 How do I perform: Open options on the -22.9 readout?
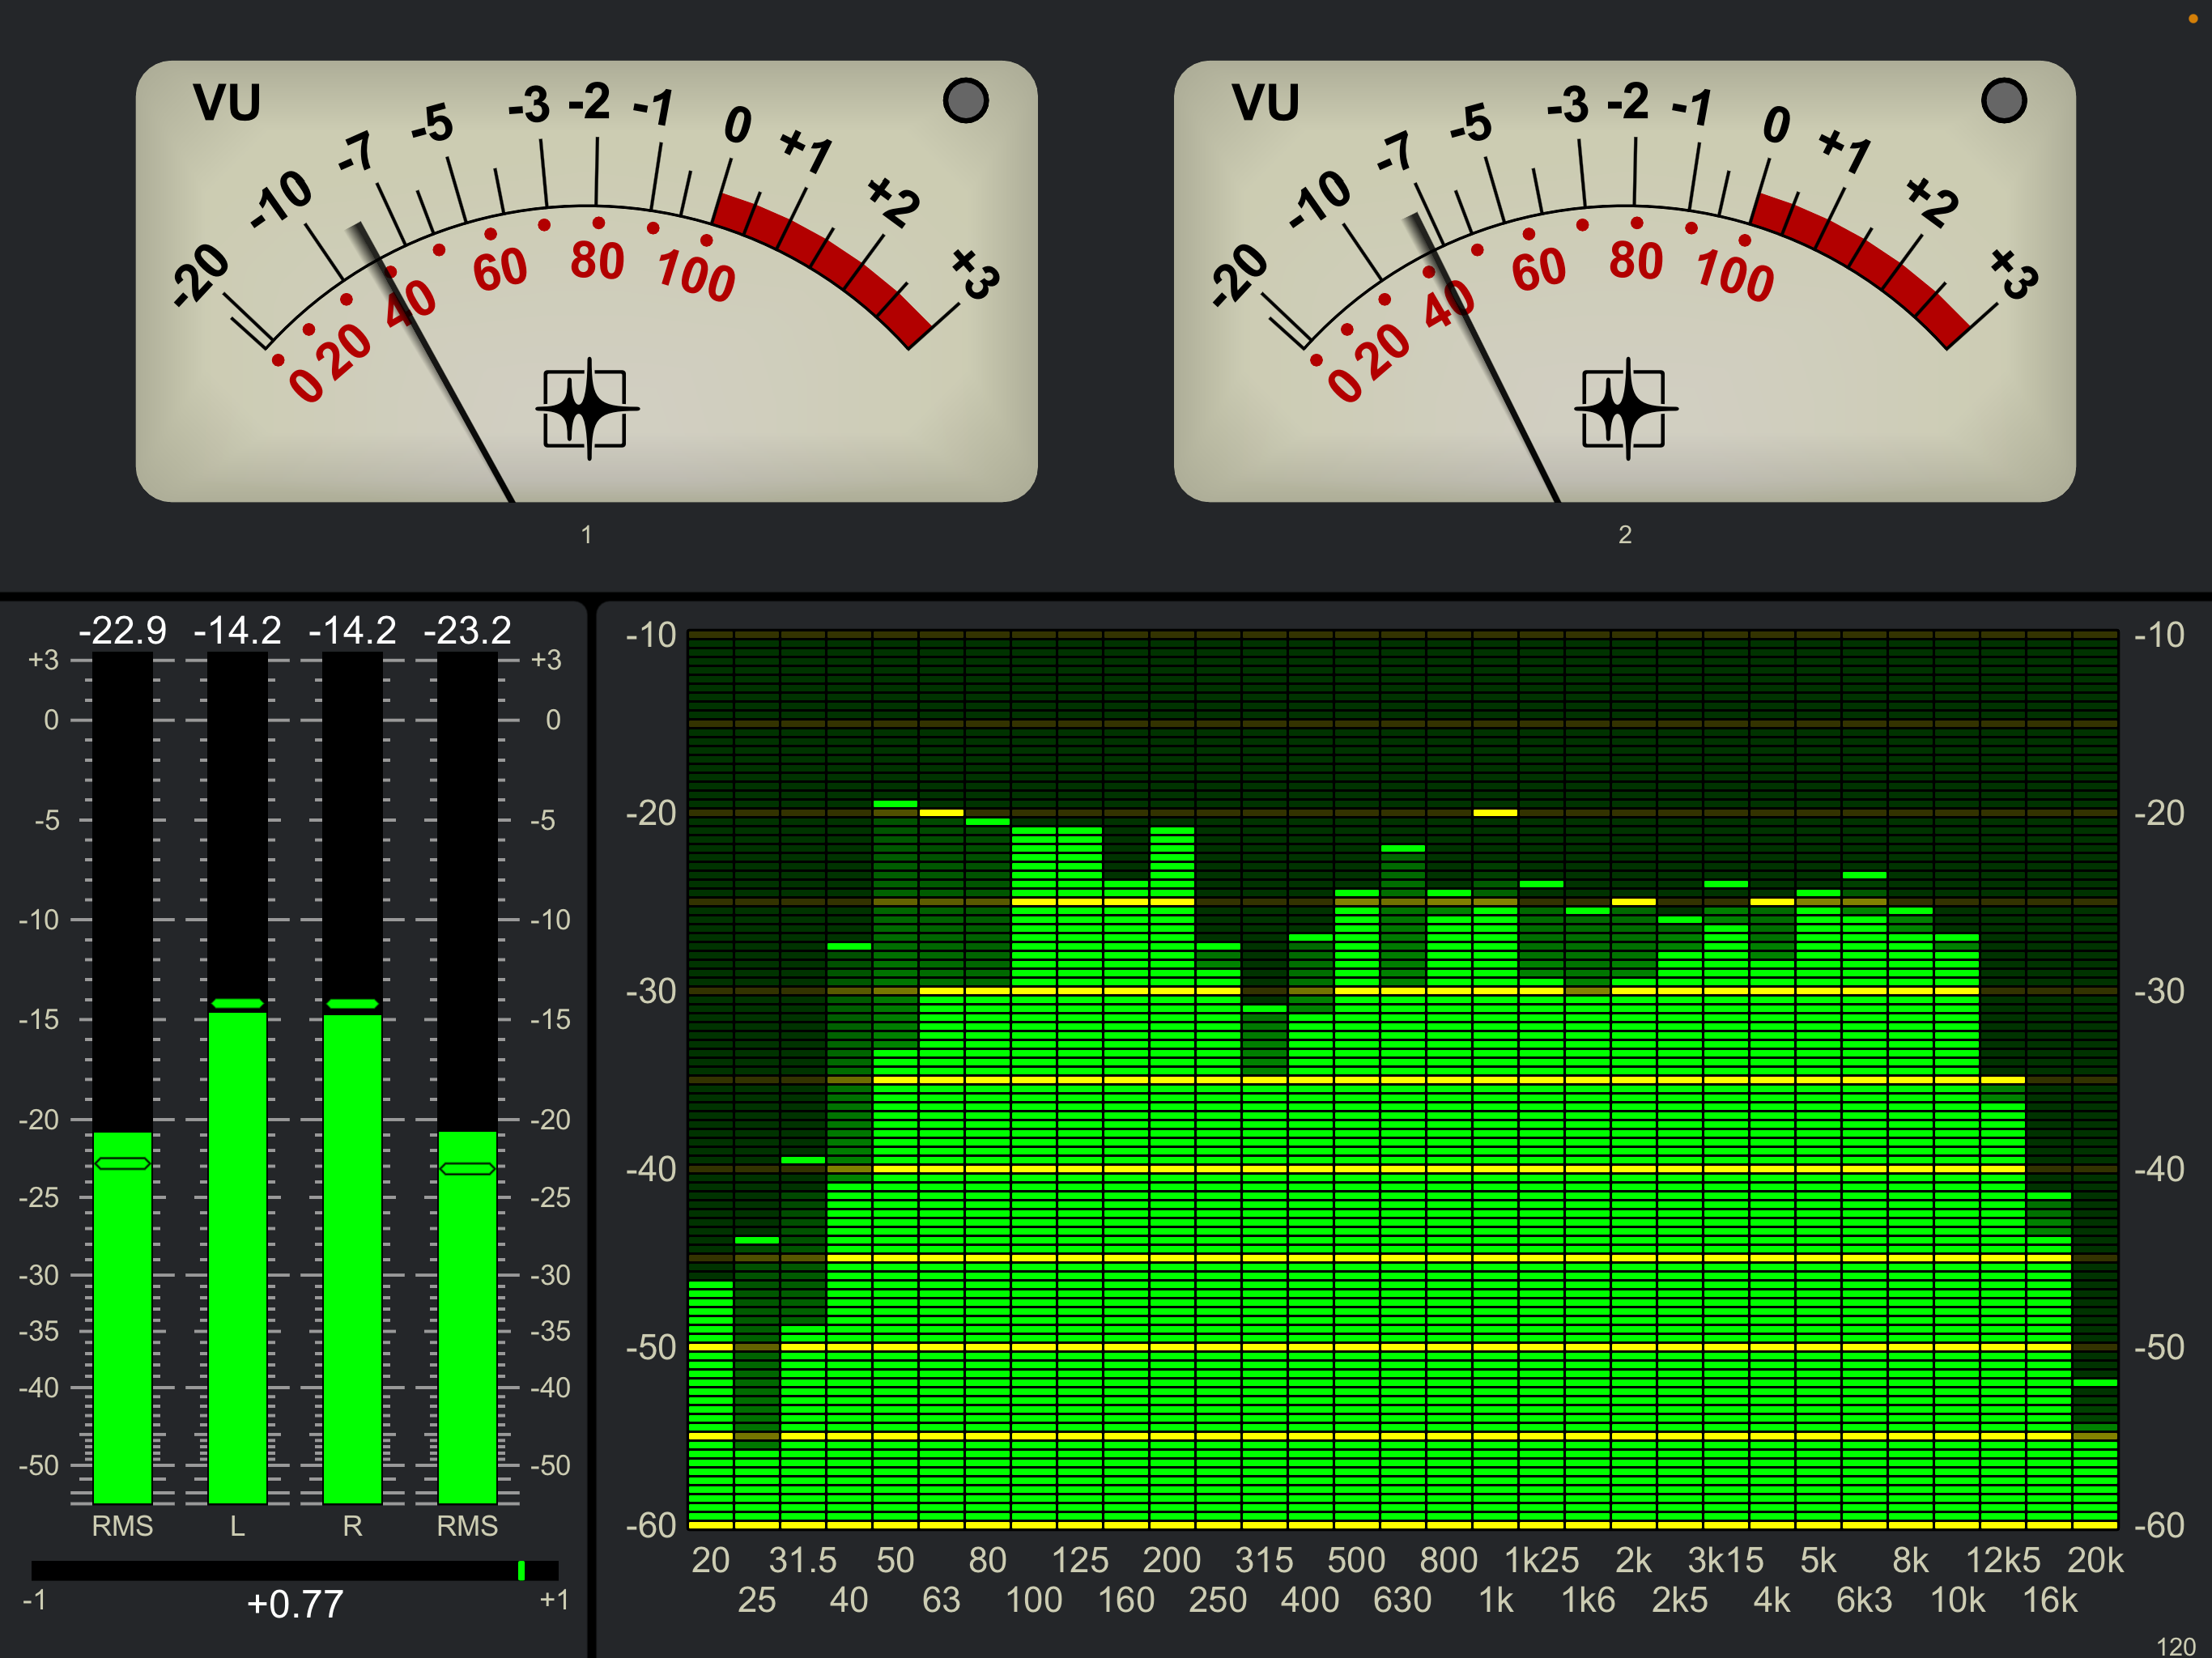122,630
